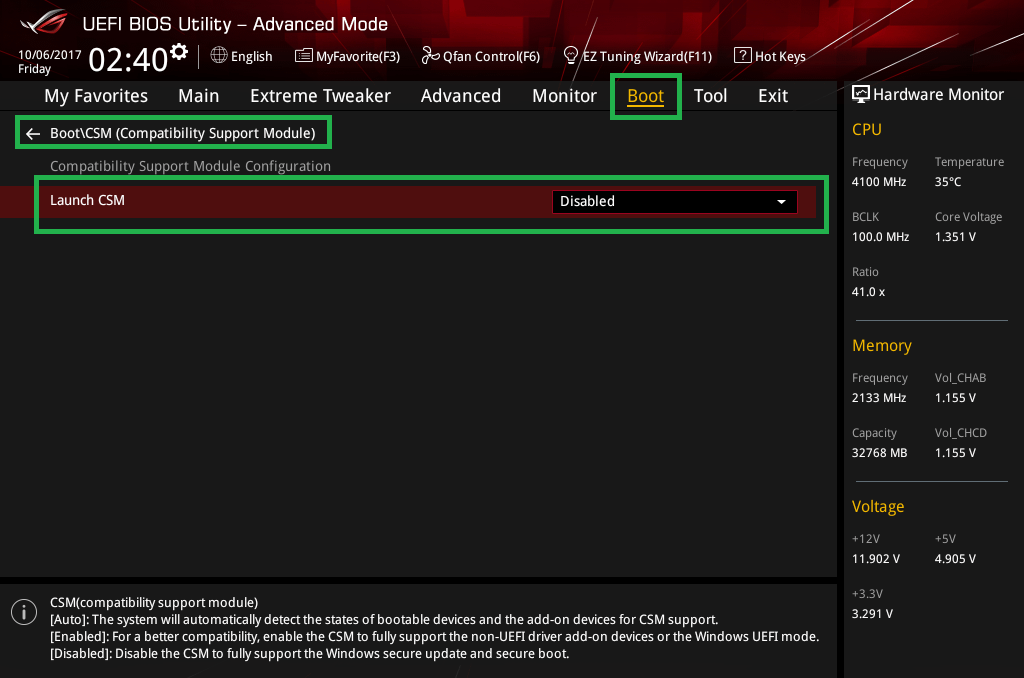Click Qfan Control(F6) label
Viewport: 1024px width, 678px height.
coord(491,57)
